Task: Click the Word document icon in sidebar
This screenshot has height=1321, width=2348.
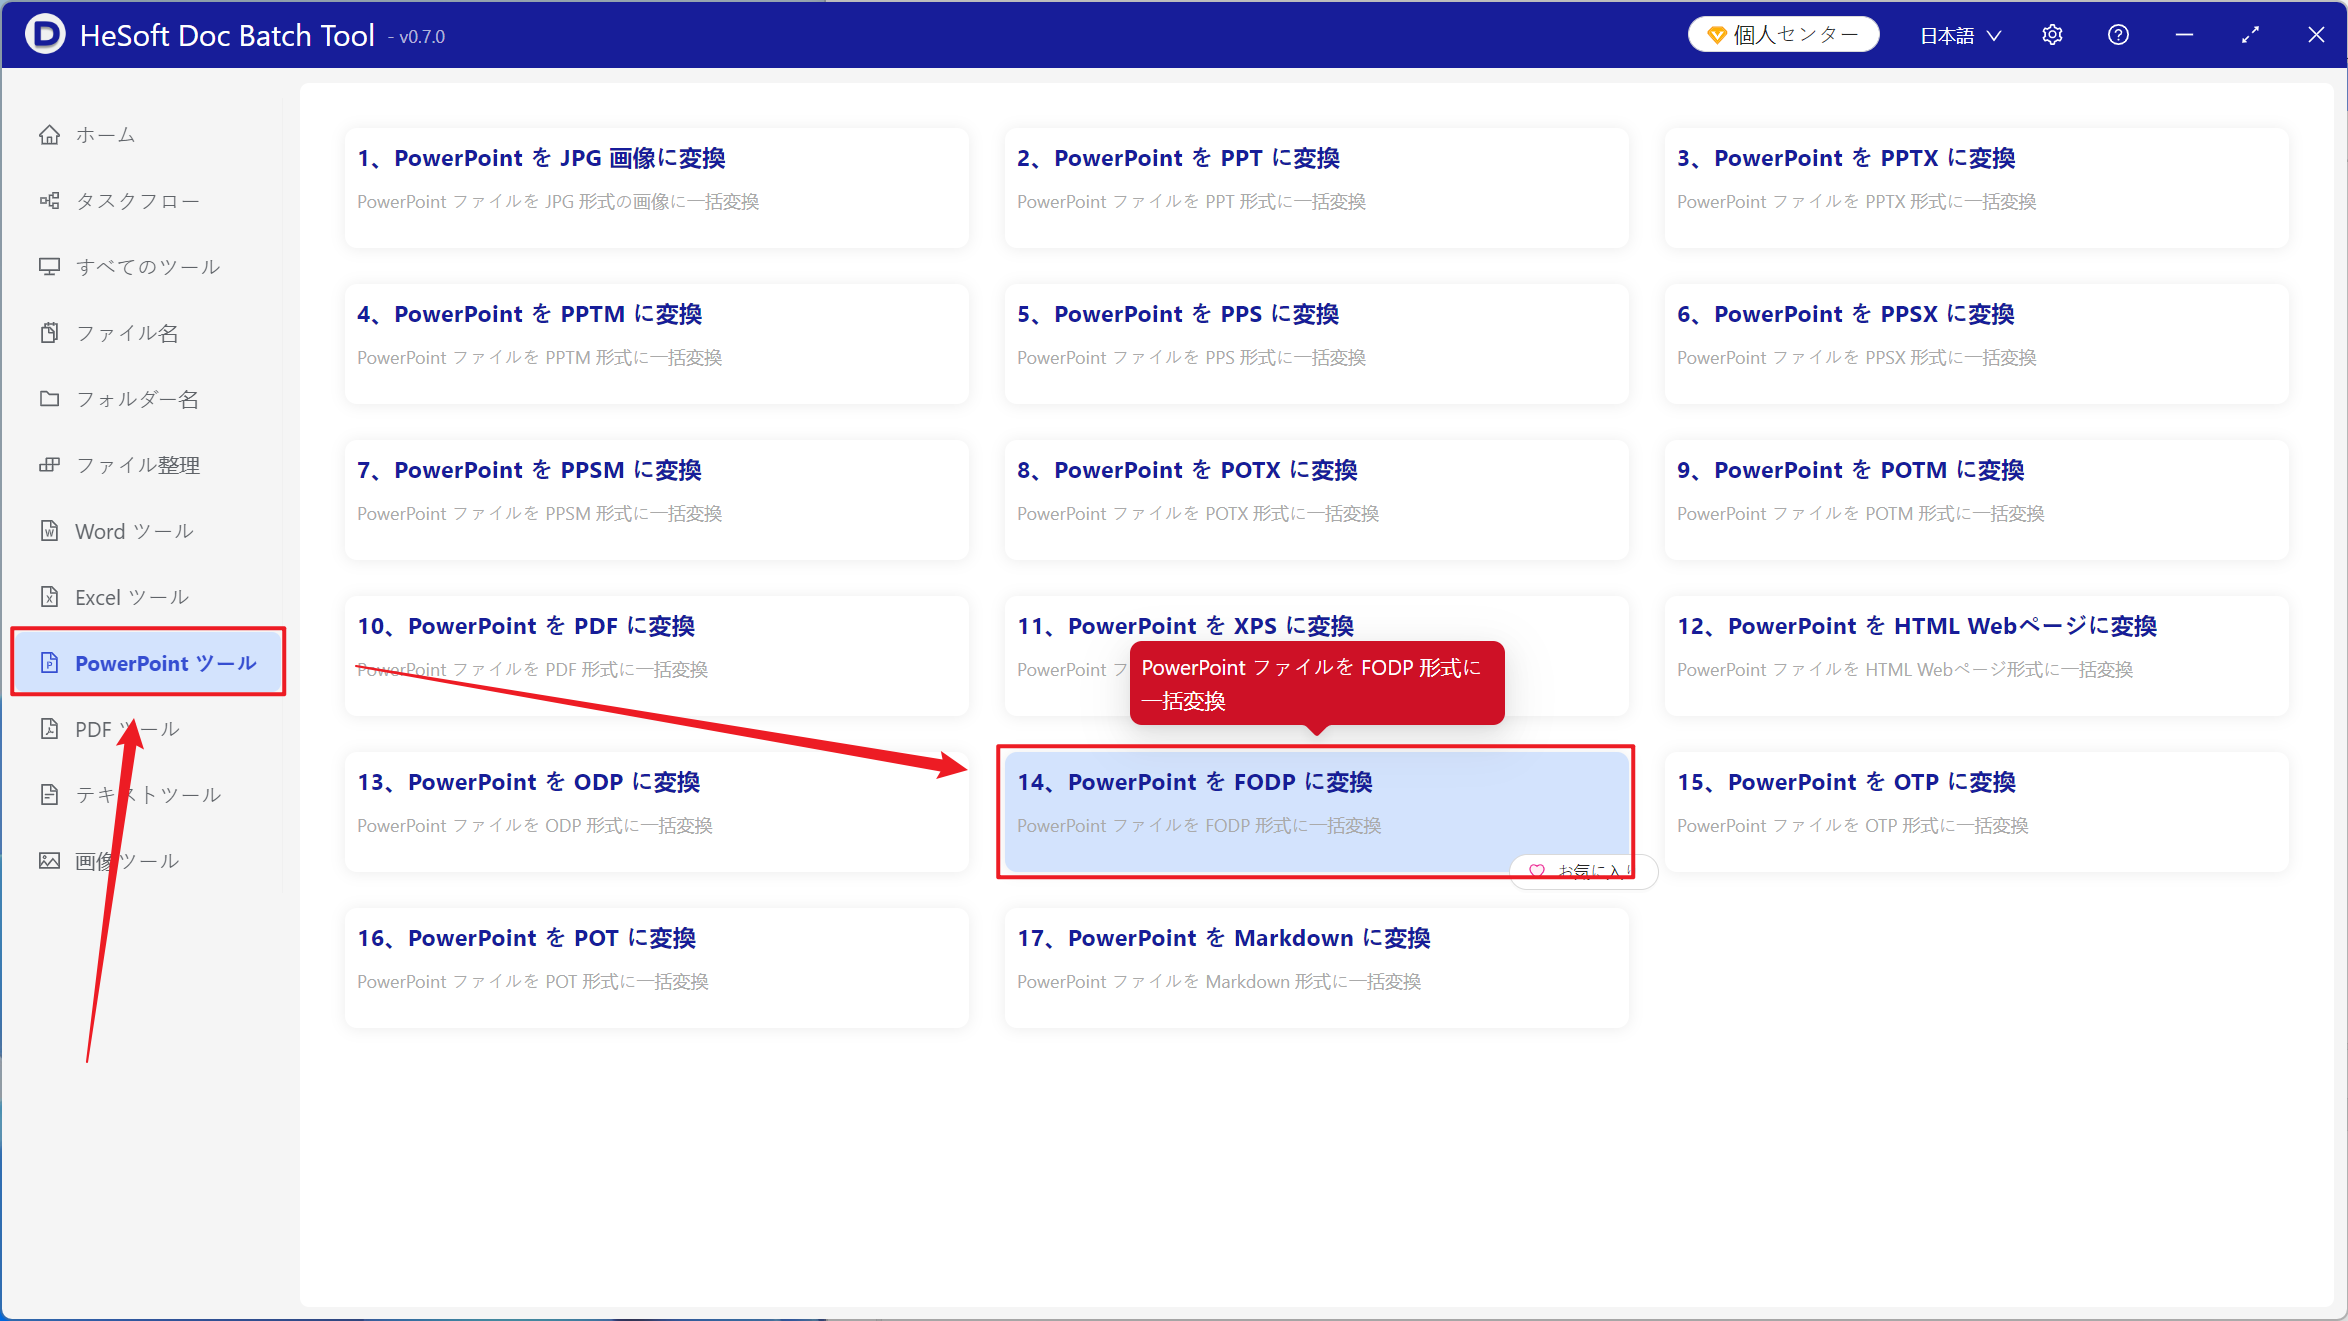Action: (x=49, y=531)
